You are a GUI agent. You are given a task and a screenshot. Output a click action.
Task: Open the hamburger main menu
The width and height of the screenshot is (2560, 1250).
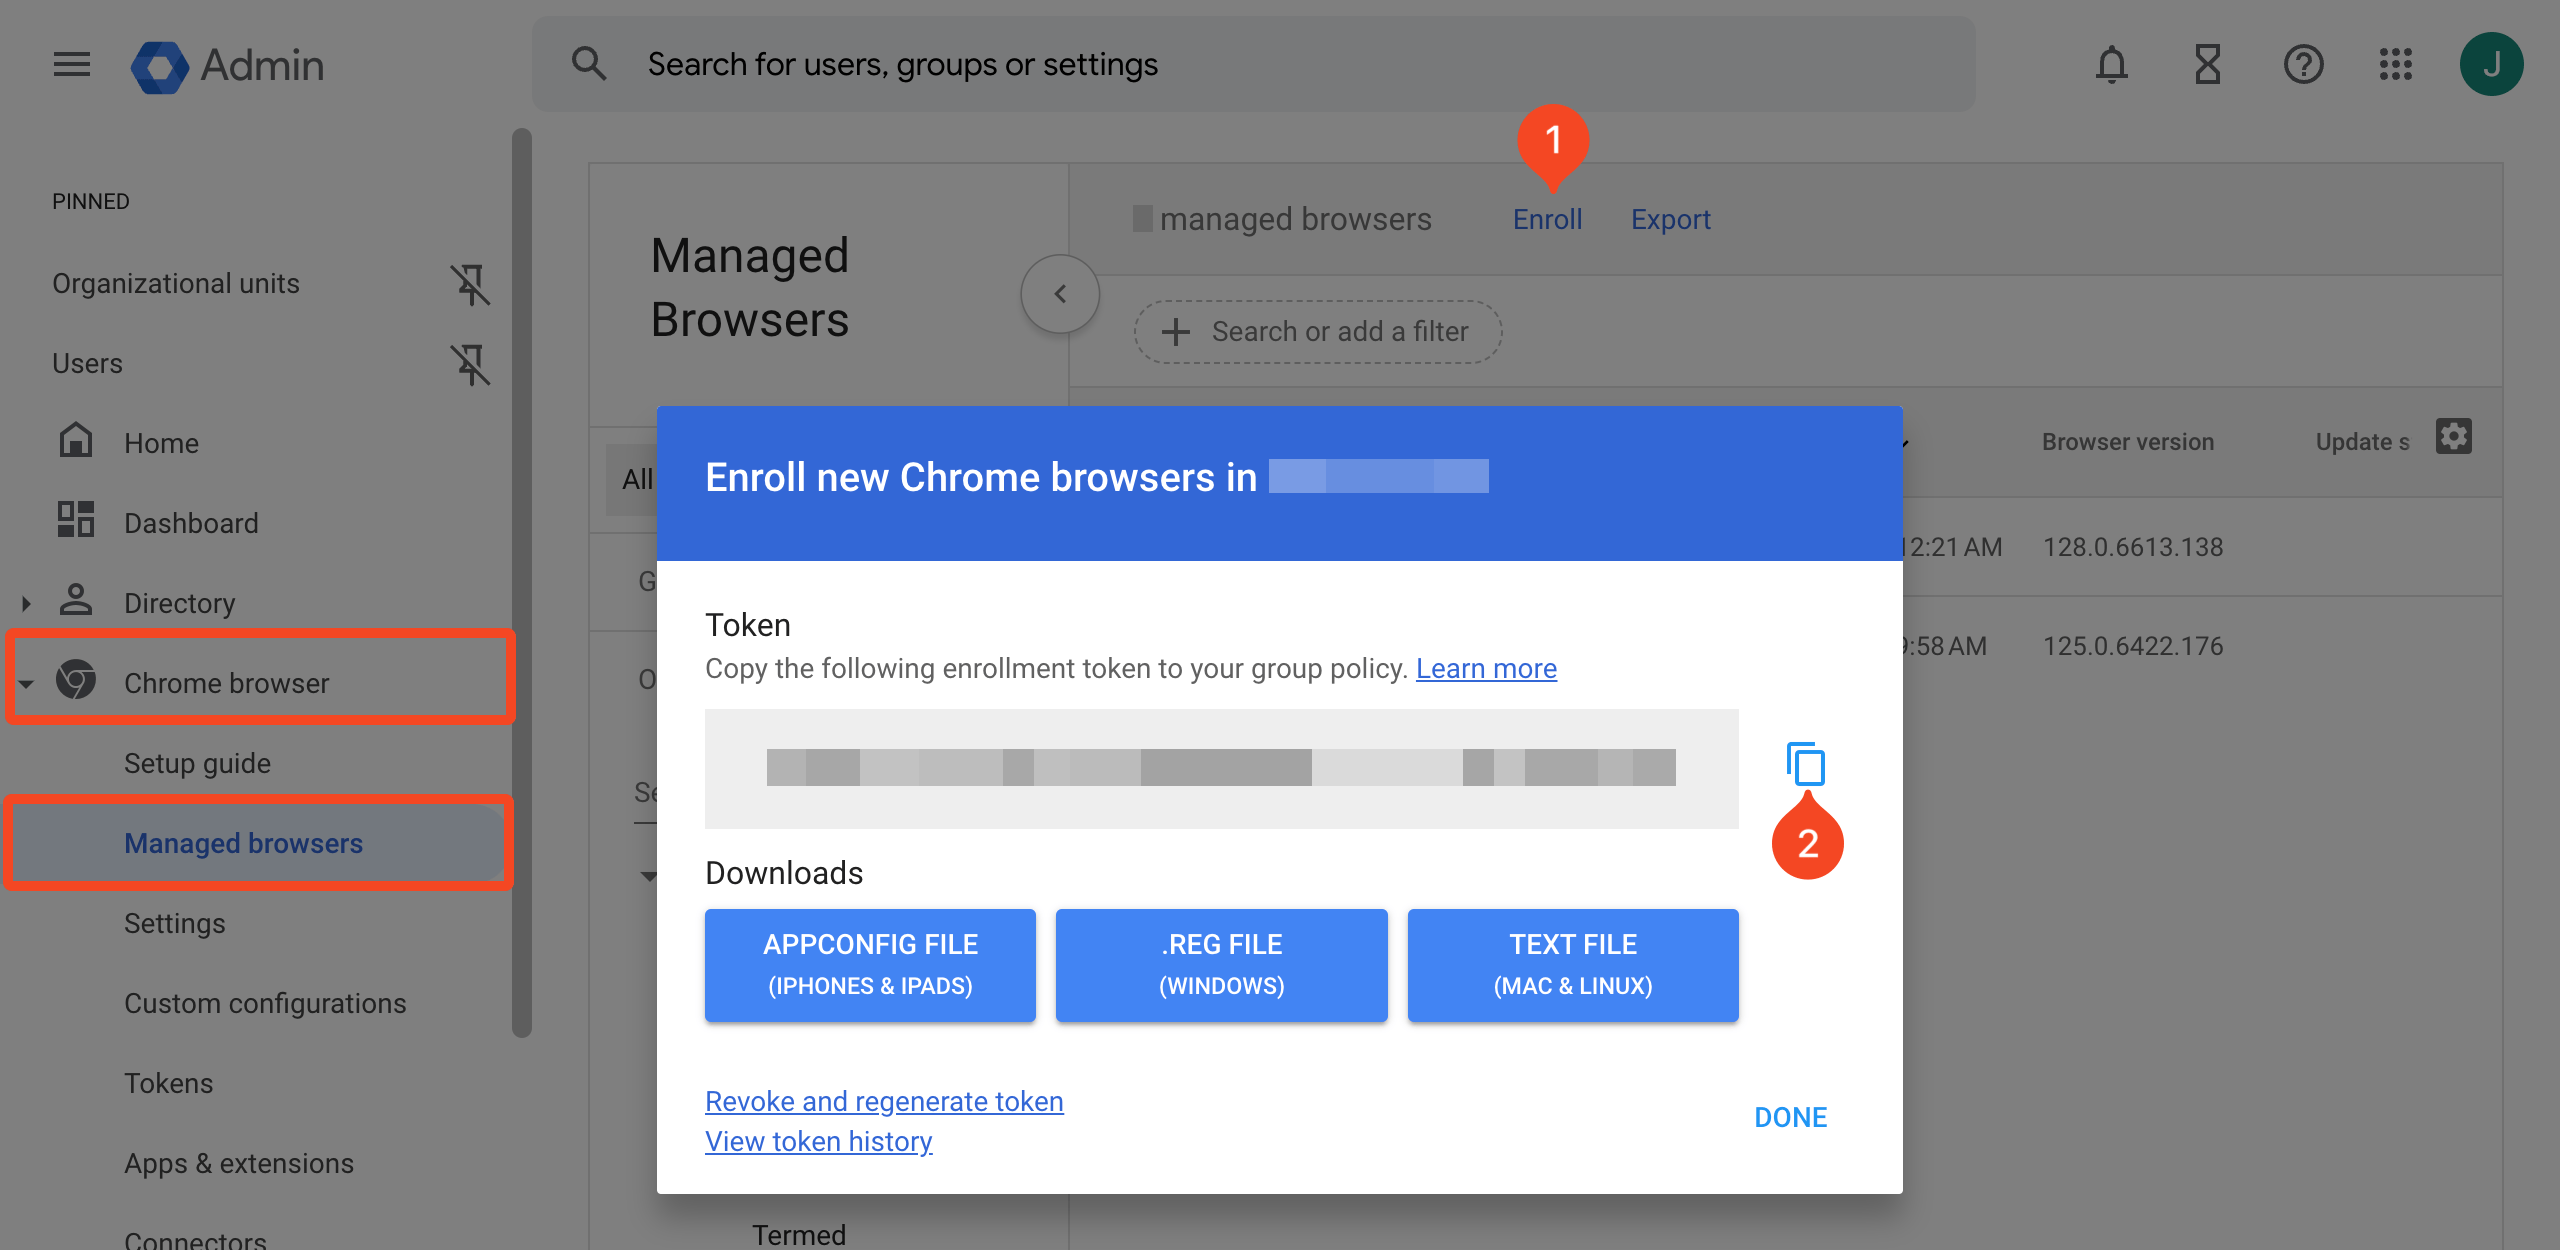[72, 65]
